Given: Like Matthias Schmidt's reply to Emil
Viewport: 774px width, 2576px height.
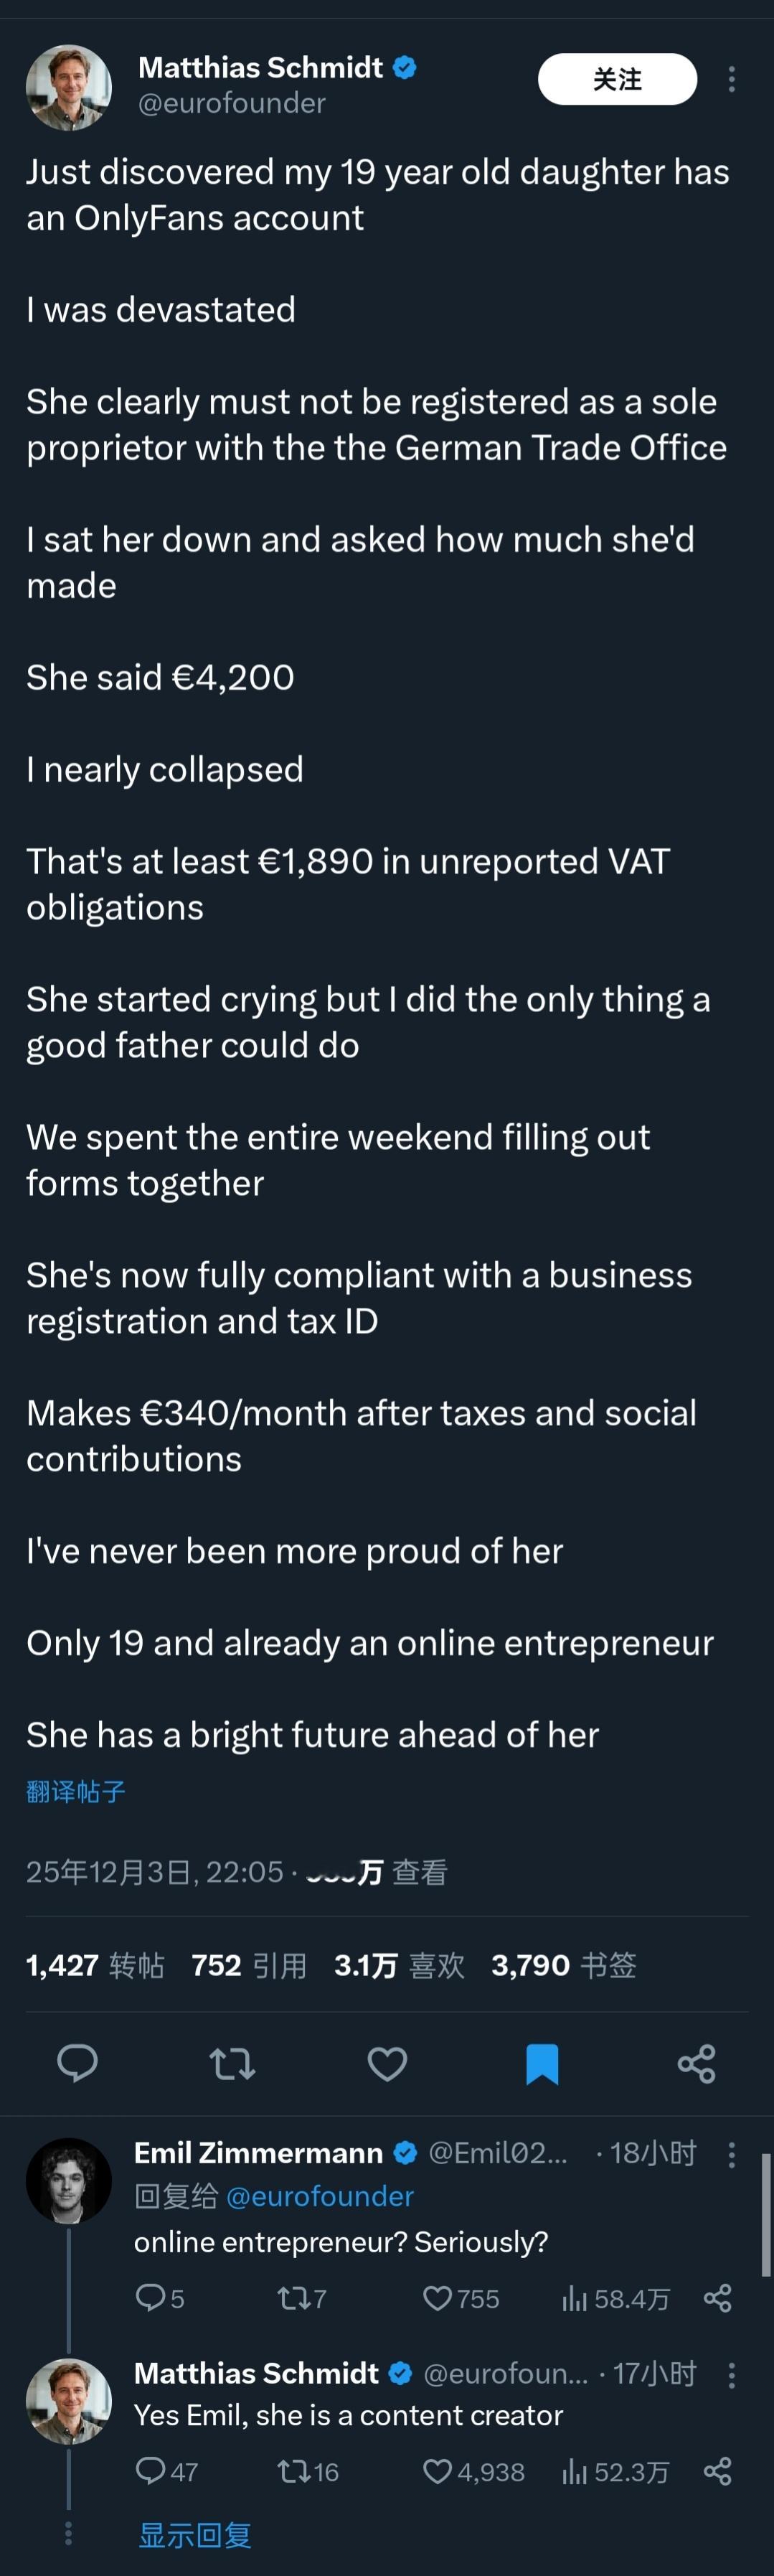Looking at the screenshot, I should click(x=438, y=2472).
